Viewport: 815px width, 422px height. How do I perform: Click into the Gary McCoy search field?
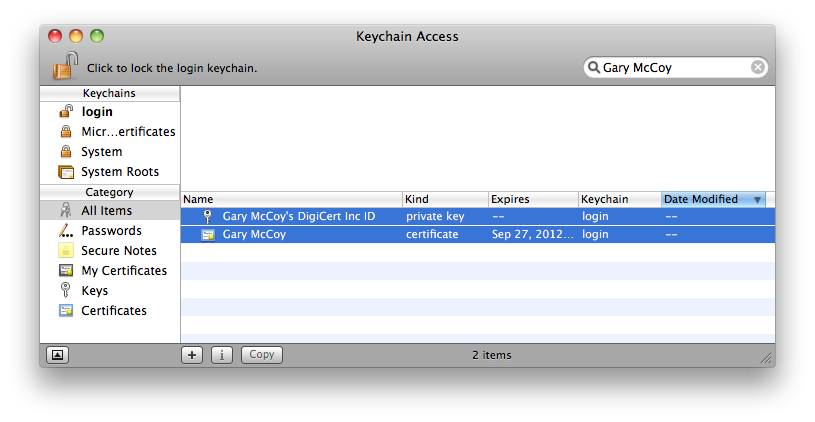pos(672,67)
